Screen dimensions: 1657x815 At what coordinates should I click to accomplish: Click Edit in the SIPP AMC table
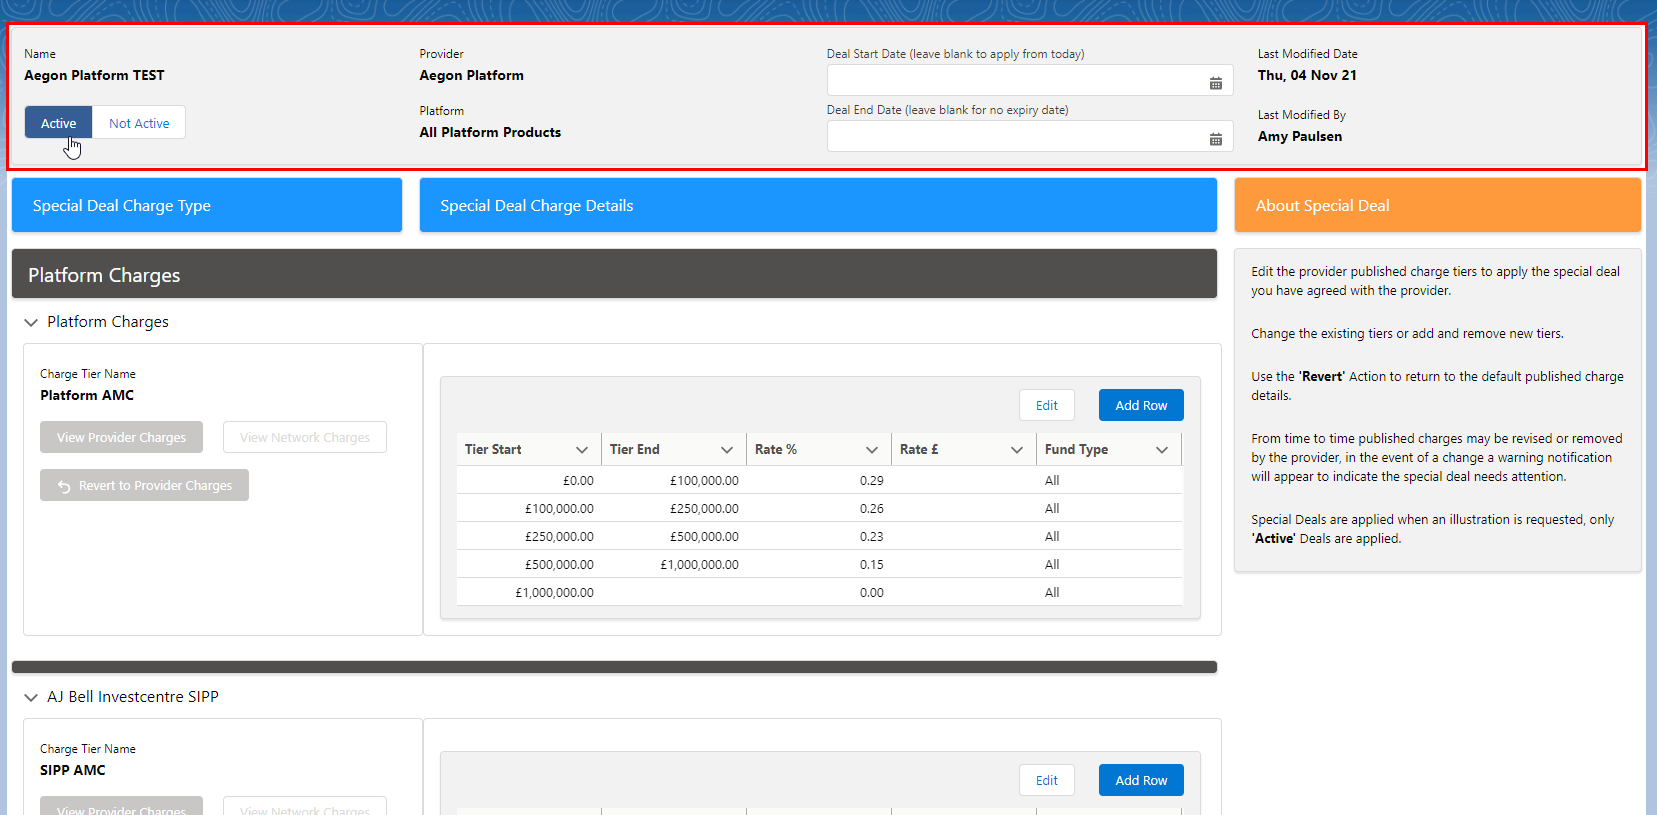pos(1047,780)
